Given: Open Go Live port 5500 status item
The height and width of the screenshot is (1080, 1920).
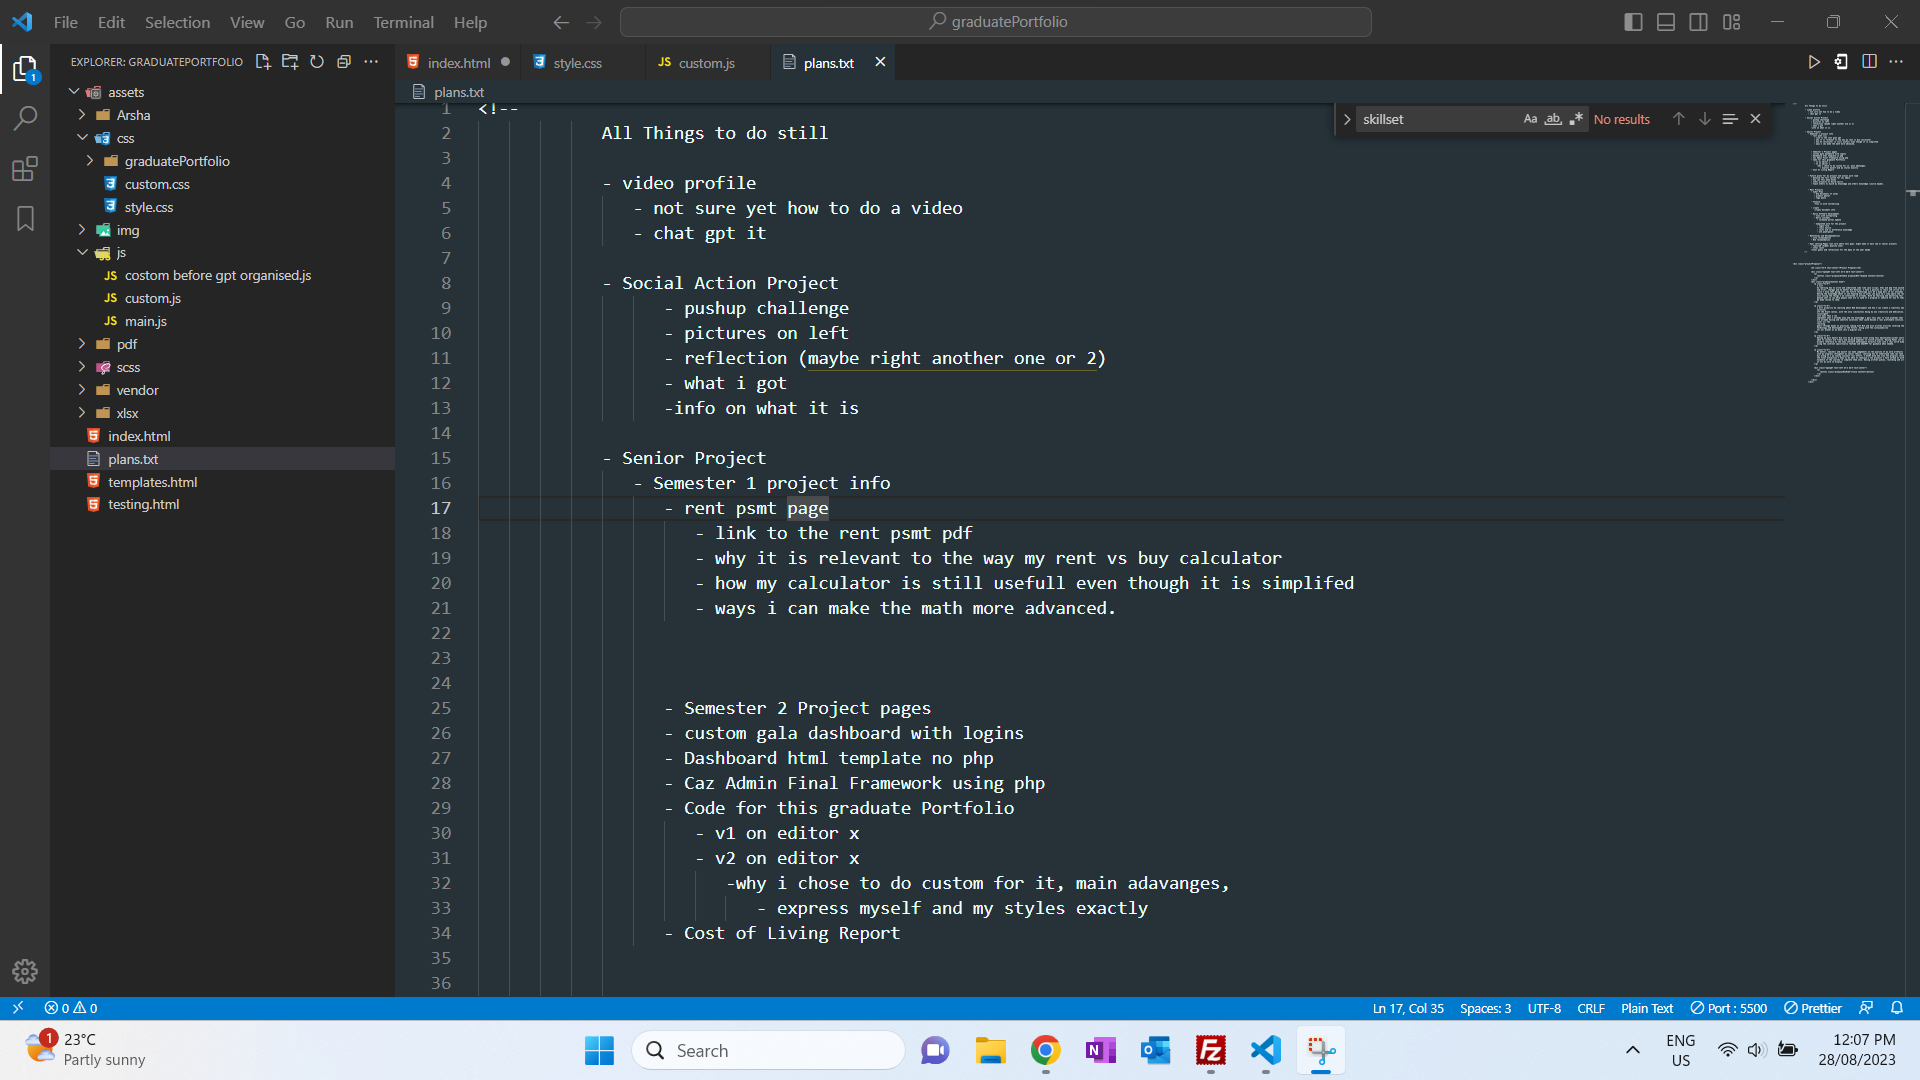Looking at the screenshot, I should (1729, 1008).
